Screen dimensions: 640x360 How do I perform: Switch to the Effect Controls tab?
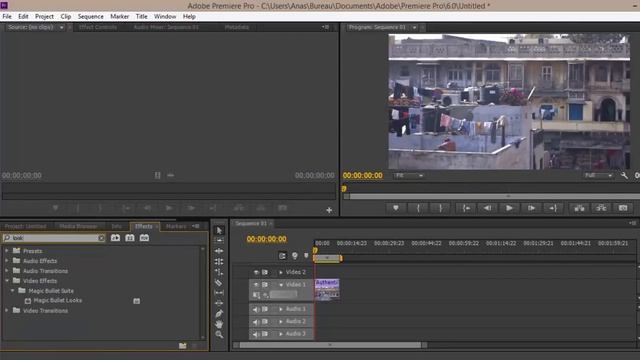pos(98,27)
